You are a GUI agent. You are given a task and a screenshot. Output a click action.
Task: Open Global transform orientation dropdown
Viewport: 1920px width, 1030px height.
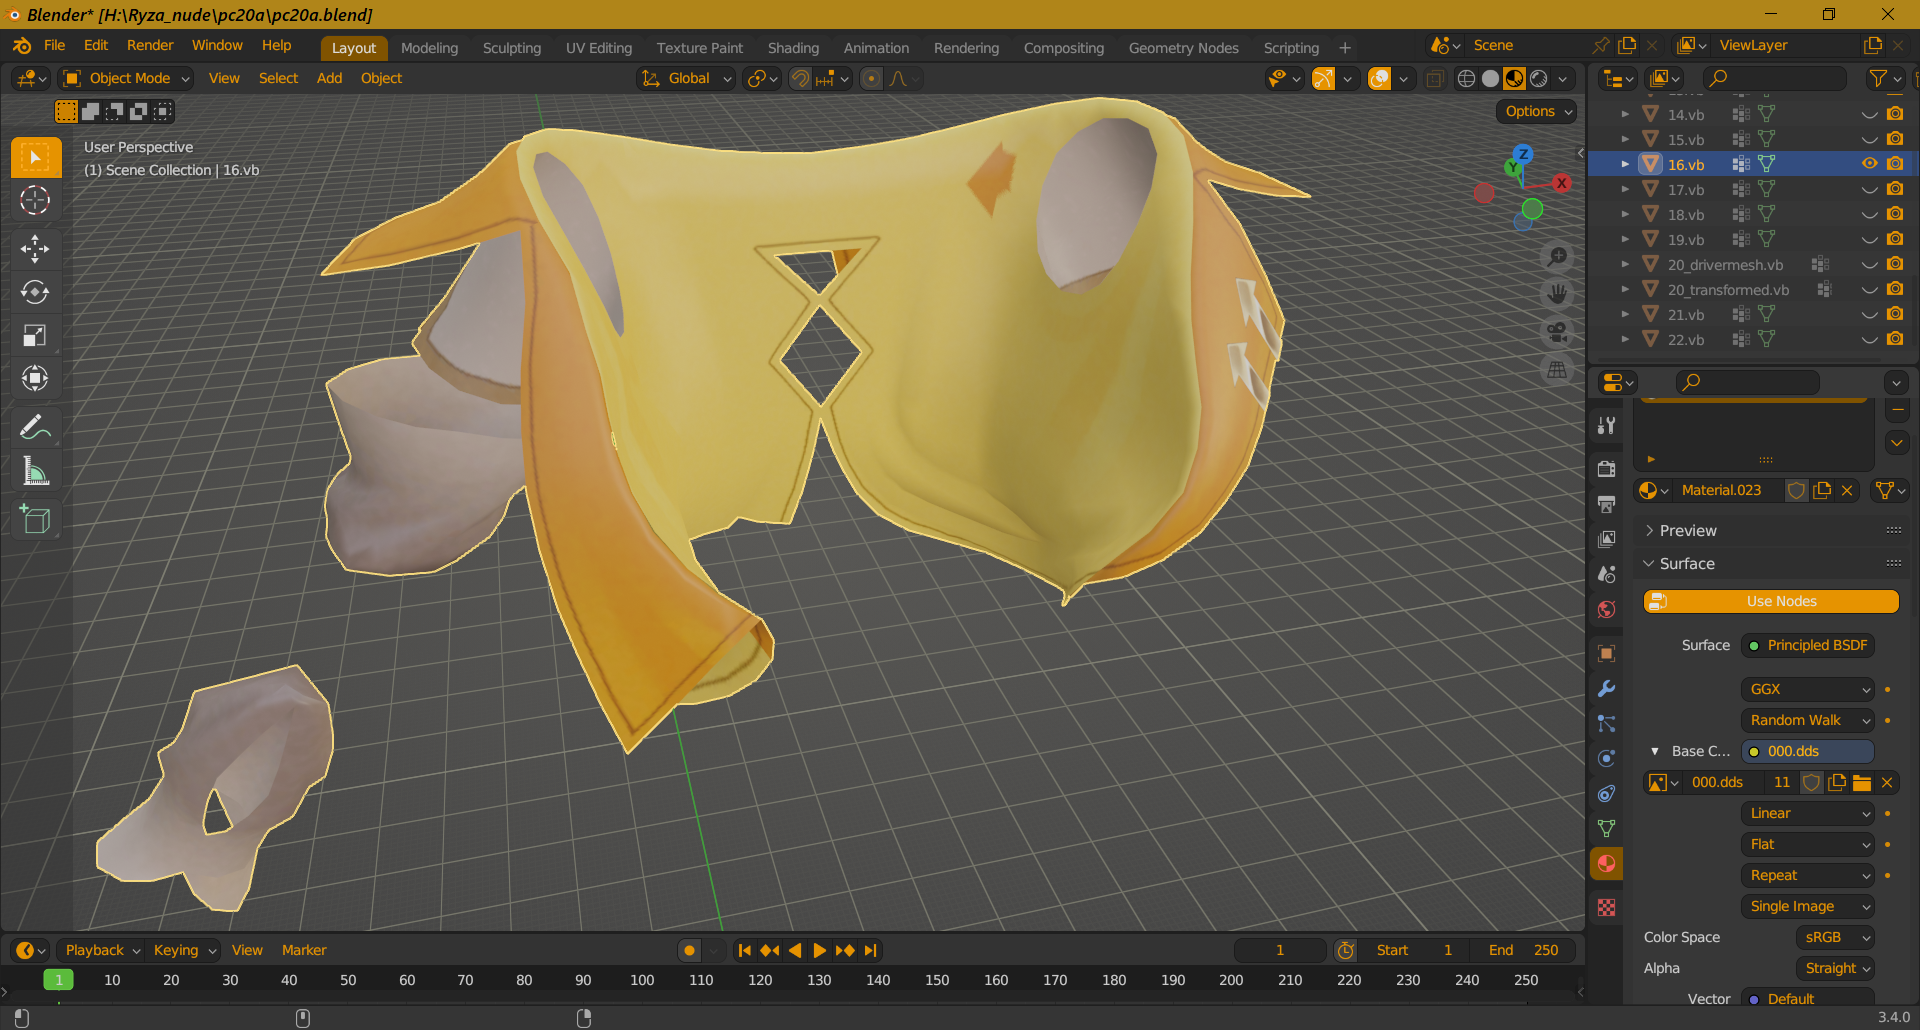pos(686,79)
